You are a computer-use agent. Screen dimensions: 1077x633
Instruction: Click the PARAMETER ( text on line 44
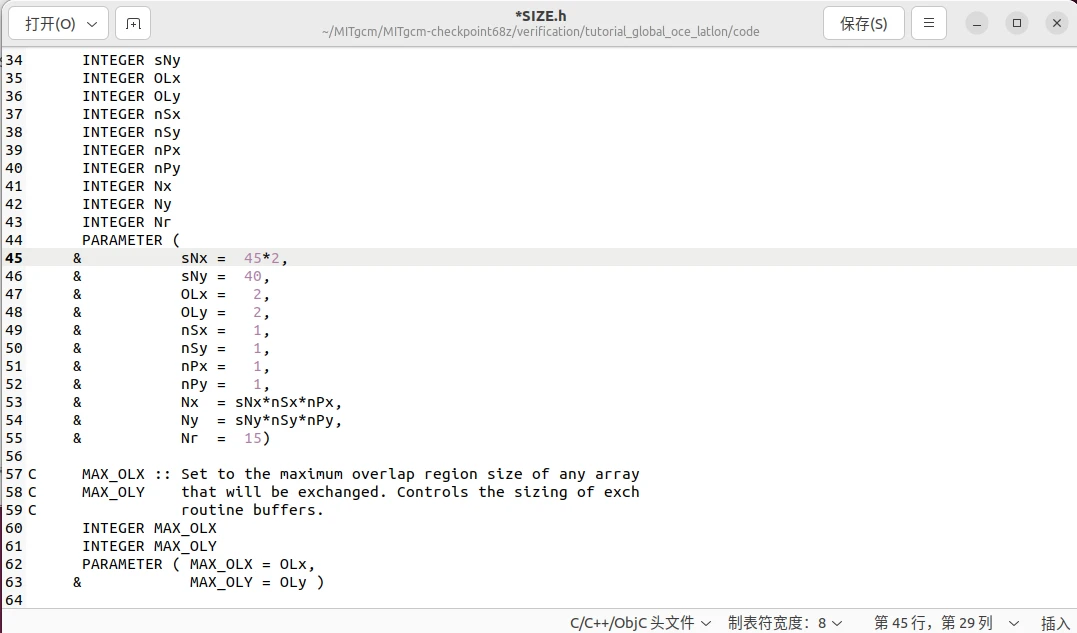click(130, 240)
